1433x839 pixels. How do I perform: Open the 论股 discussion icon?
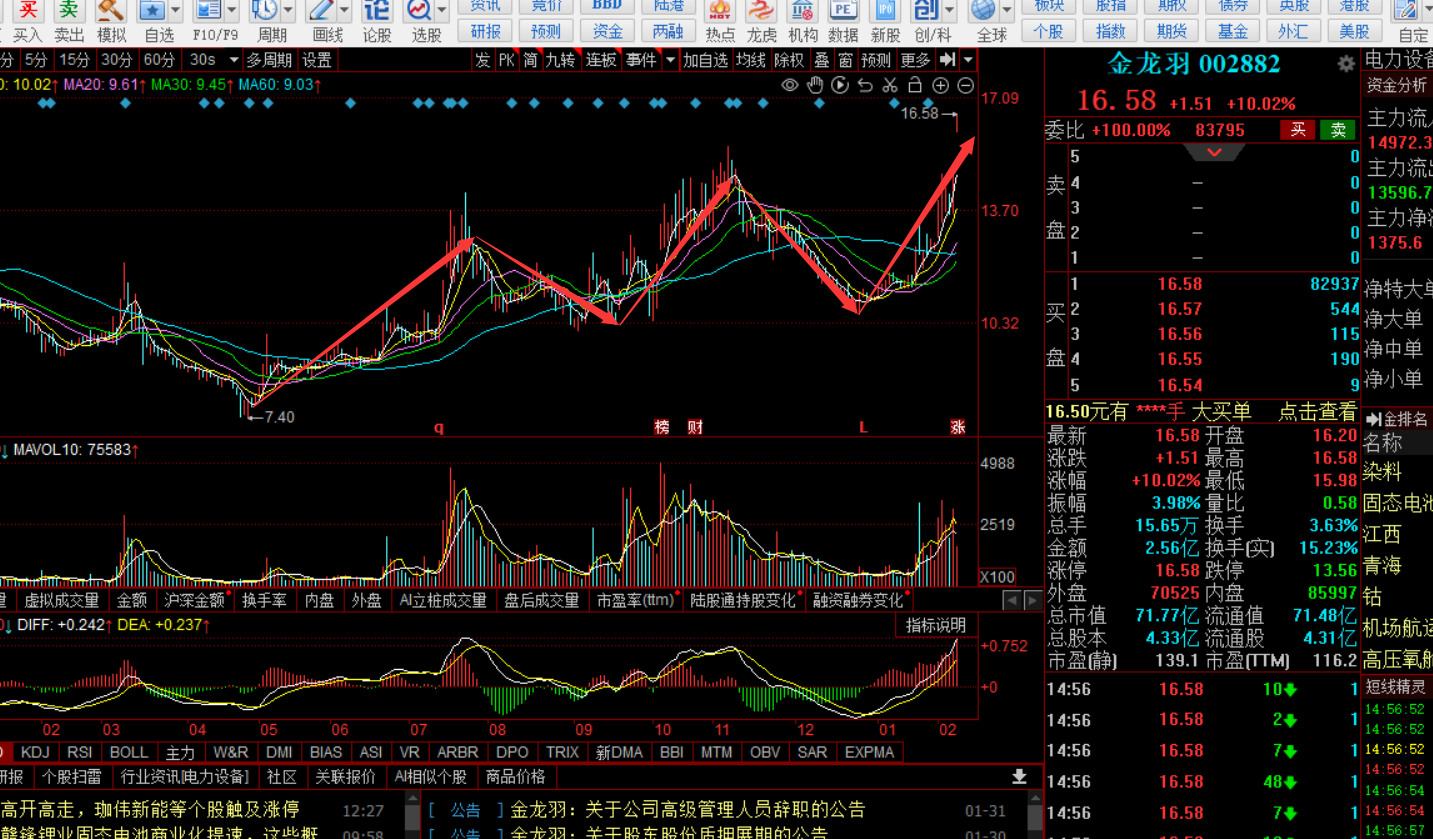(377, 11)
